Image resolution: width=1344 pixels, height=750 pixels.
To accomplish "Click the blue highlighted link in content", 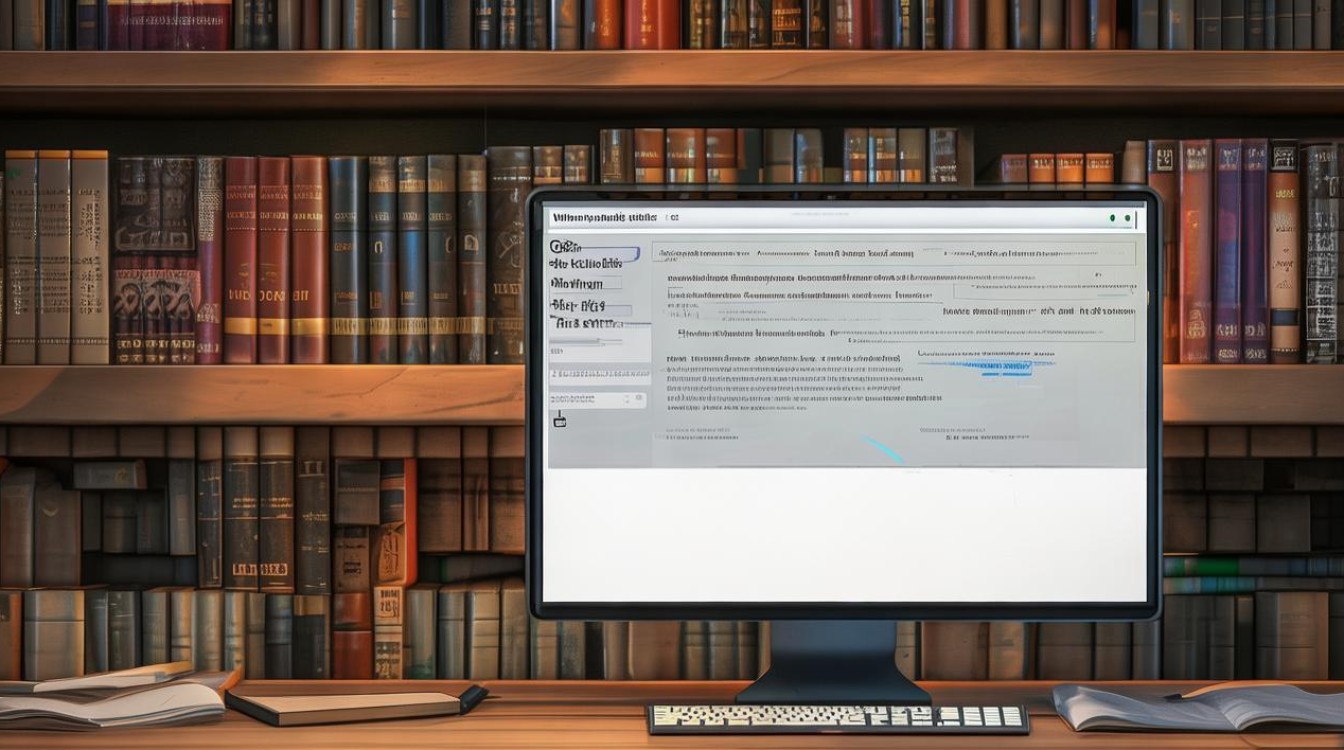I will (1006, 367).
